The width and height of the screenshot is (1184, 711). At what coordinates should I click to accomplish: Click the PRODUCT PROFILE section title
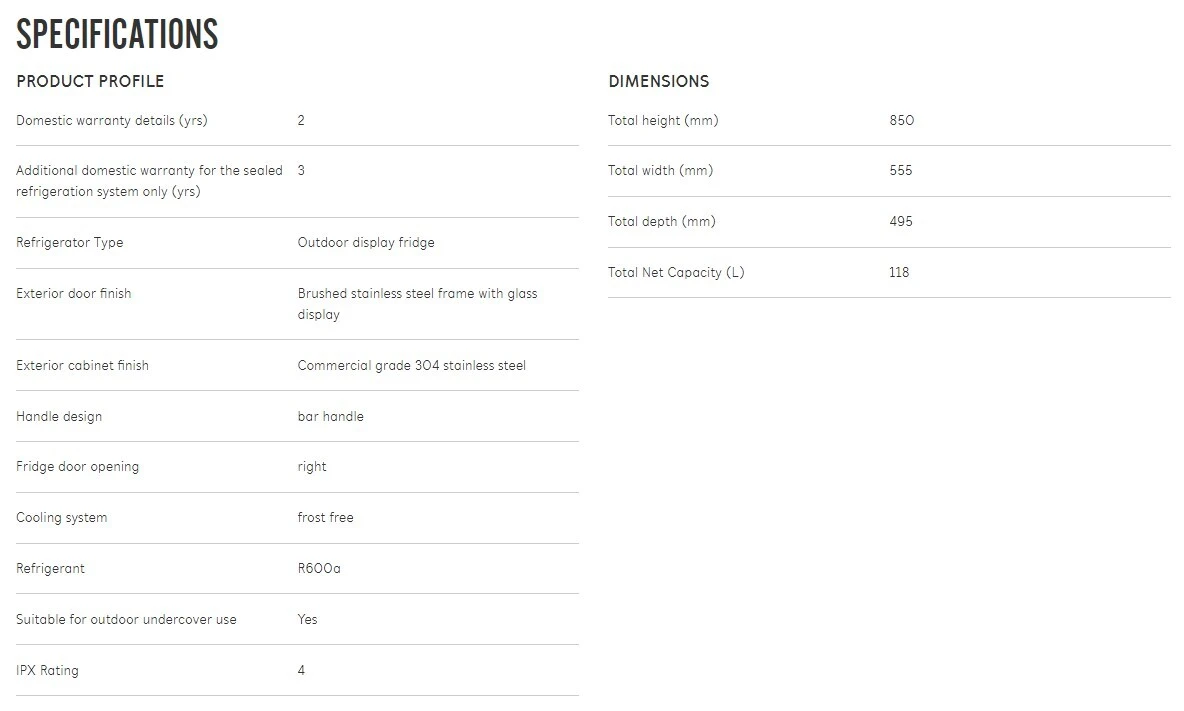90,81
